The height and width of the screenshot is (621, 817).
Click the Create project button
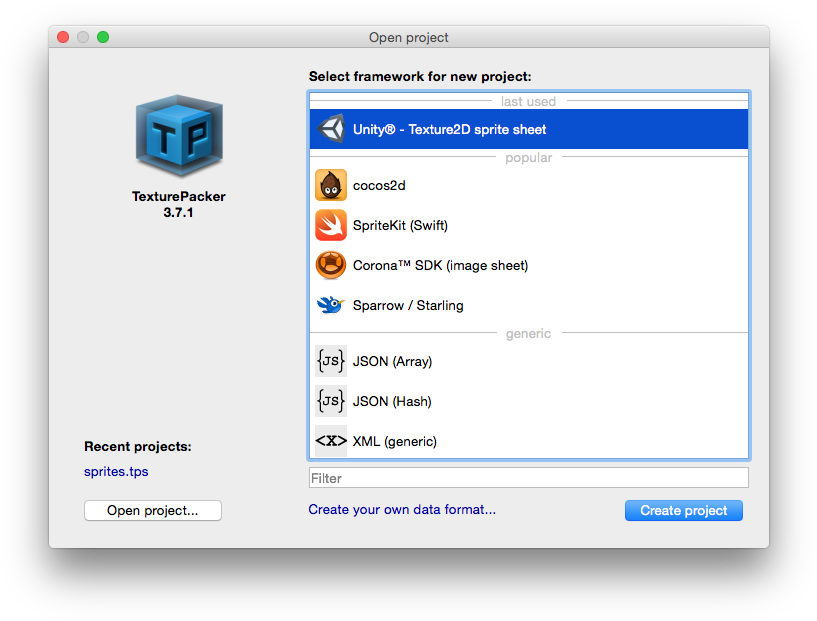click(683, 510)
